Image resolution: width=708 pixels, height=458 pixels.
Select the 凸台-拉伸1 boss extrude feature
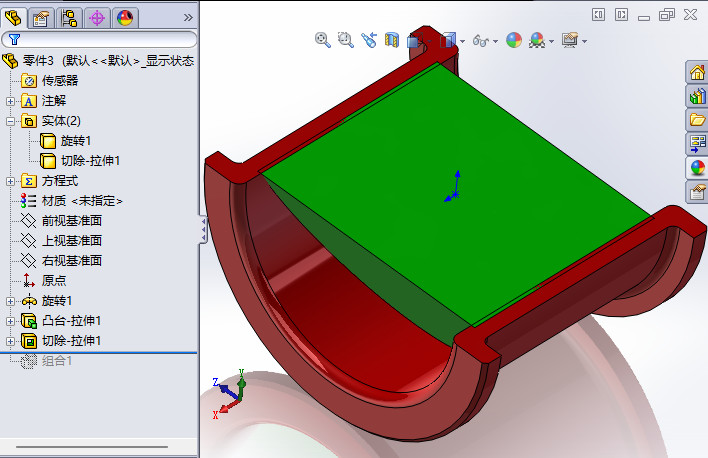pyautogui.click(x=61, y=321)
